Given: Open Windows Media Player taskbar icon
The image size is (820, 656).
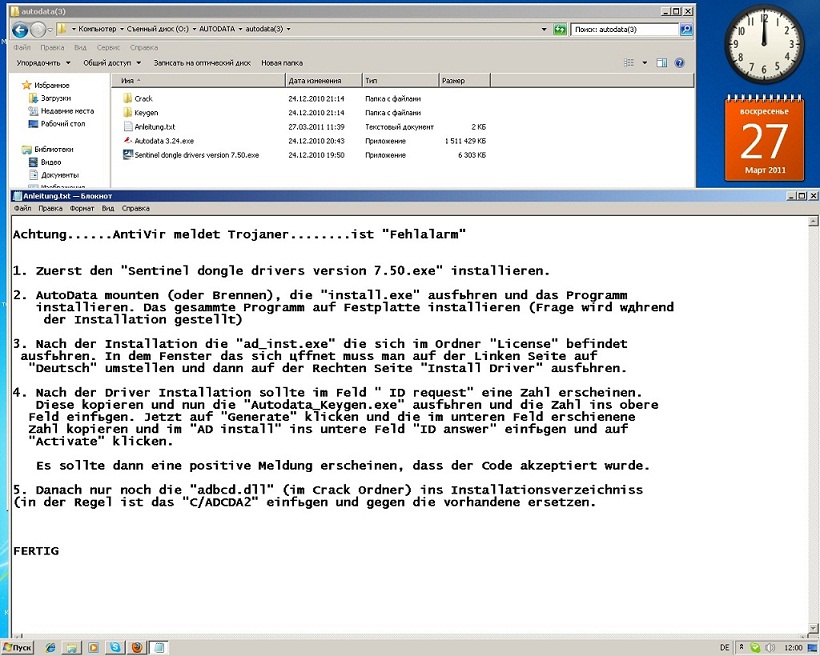Looking at the screenshot, I should coord(93,648).
